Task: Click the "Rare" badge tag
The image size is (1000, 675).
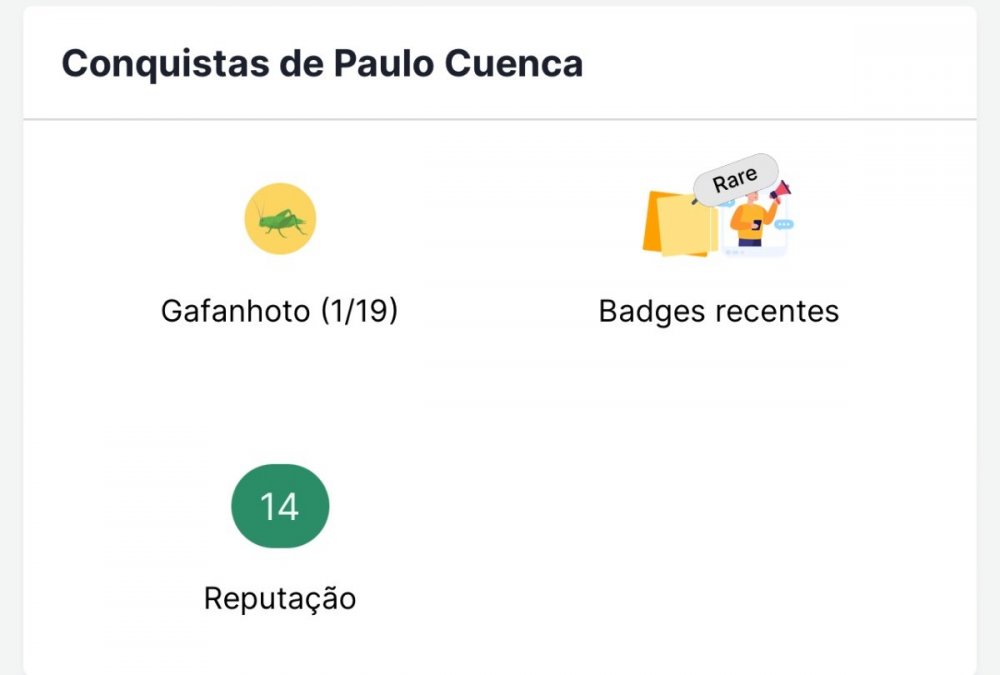Action: tap(735, 181)
